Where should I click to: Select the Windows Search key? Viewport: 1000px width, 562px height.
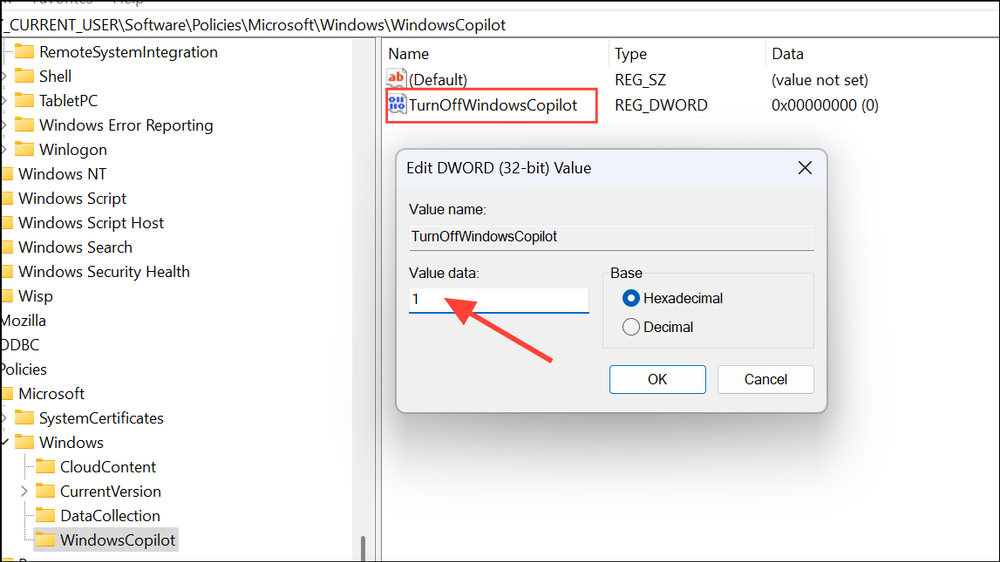pyautogui.click(x=75, y=247)
